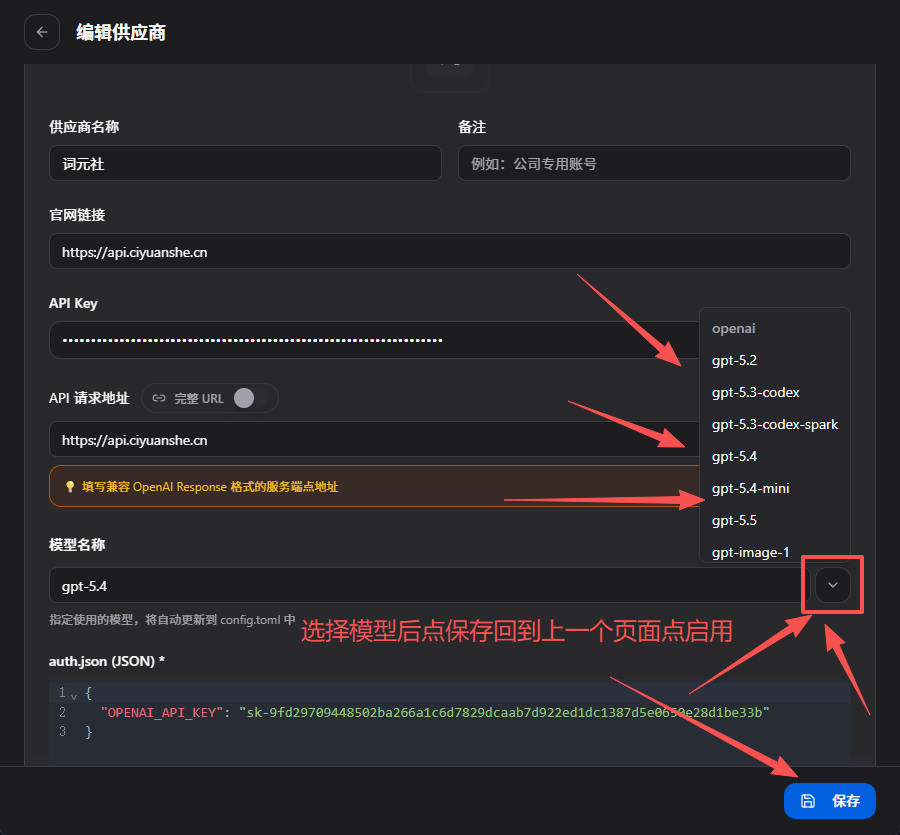This screenshot has height=835, width=900.
Task: Click the 模型名称 field showing gpt-5.4
Action: pos(429,585)
